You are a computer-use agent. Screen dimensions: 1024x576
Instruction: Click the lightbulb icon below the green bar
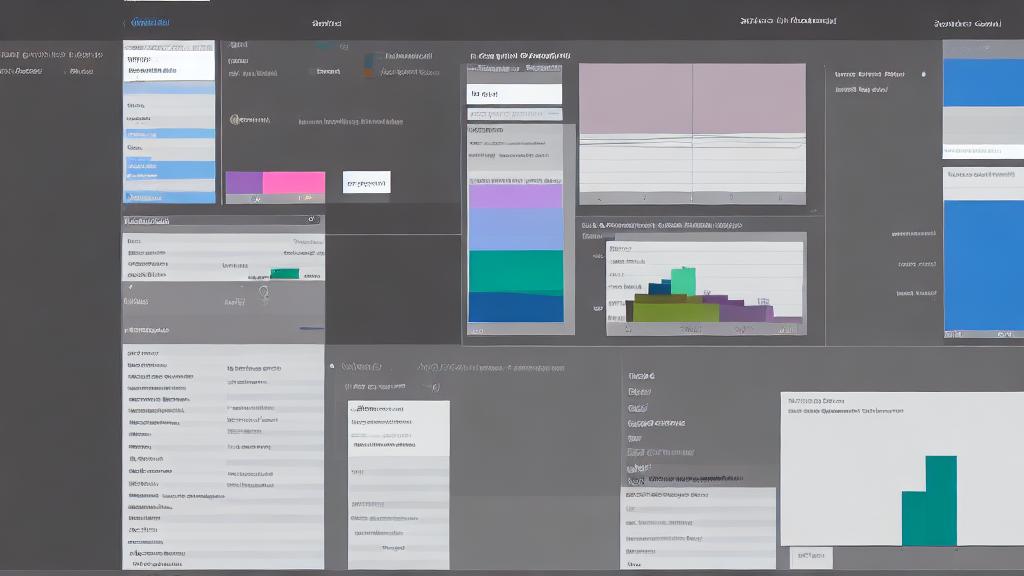tap(264, 293)
